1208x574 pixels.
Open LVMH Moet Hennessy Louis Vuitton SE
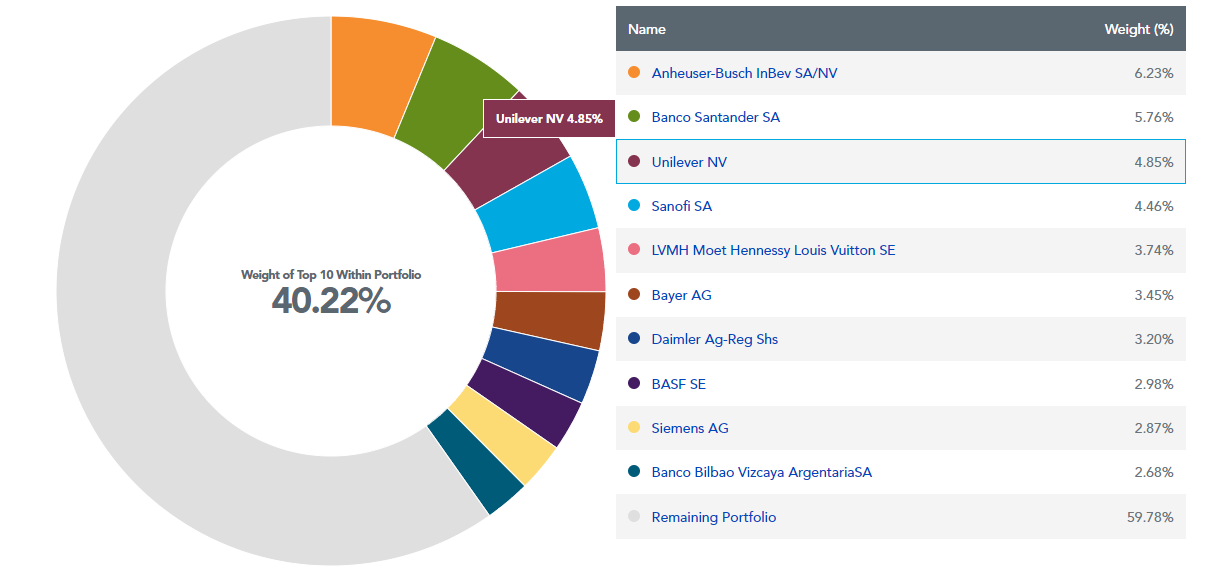click(773, 250)
